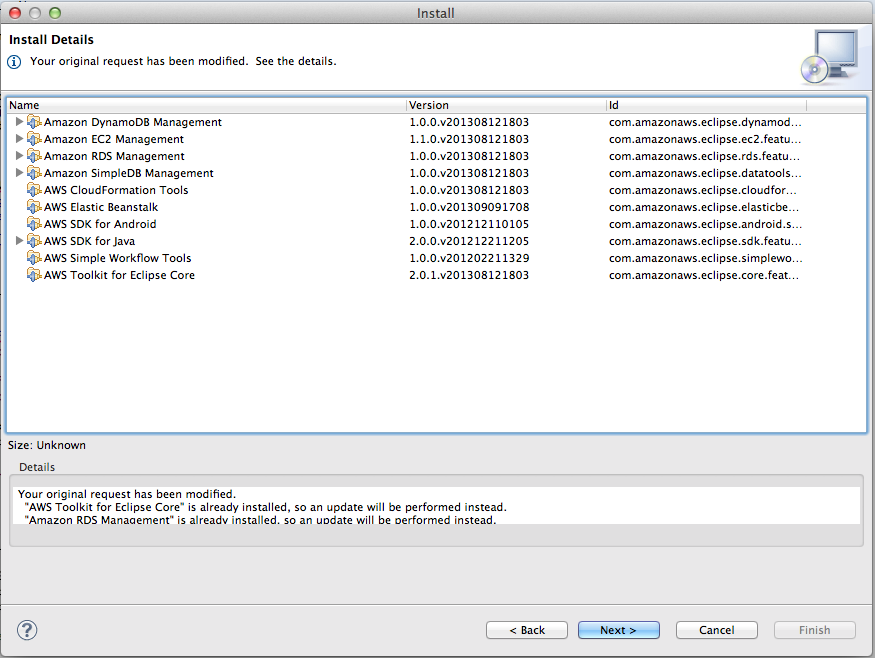Click version 1.1.0.v201308121803 of EC2 Management

[469, 139]
